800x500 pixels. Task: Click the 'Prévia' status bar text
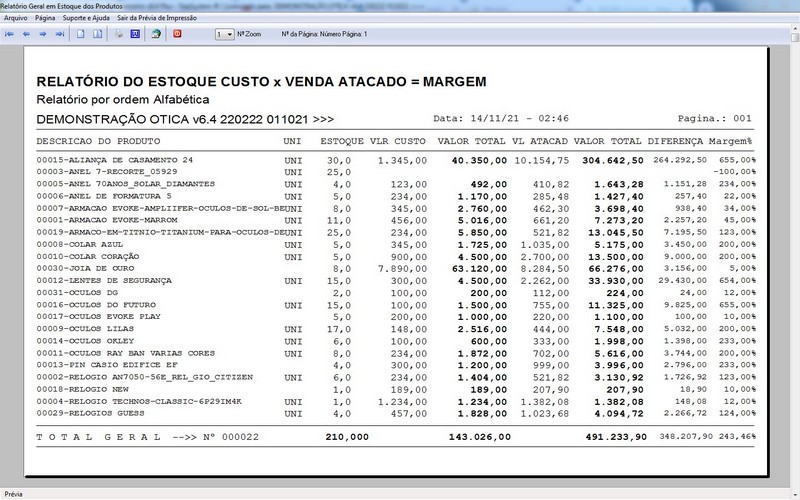point(14,494)
